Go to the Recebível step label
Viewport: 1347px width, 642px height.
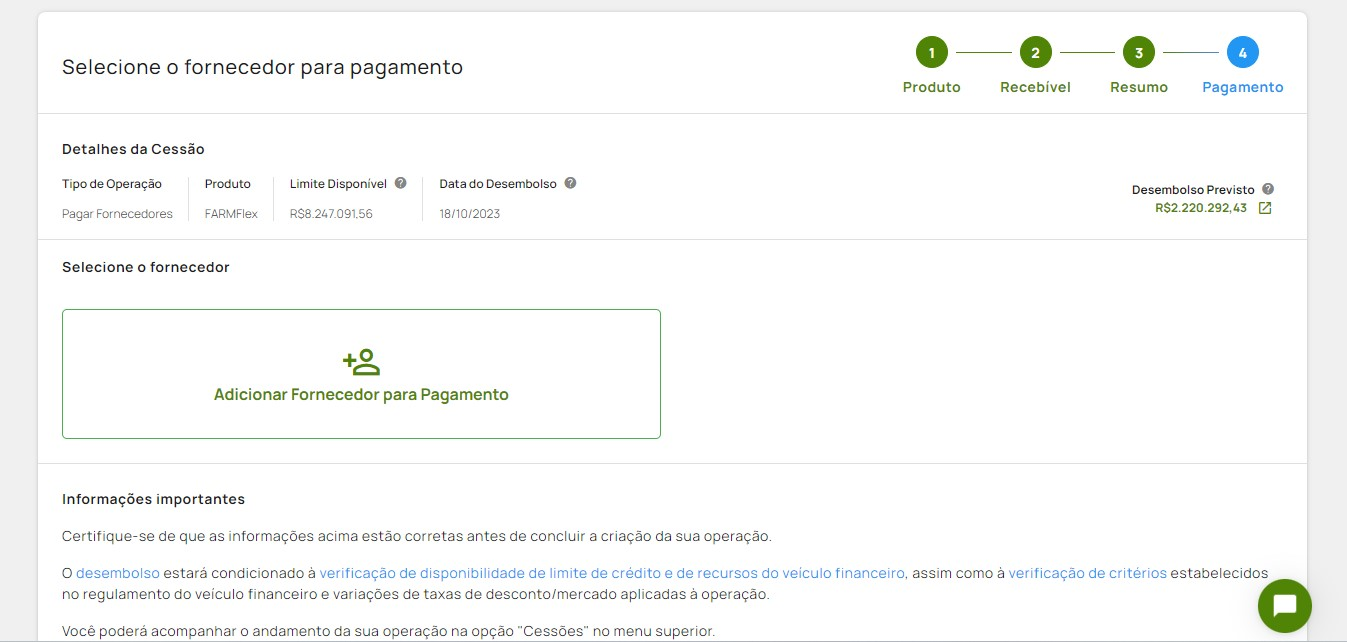click(1035, 87)
